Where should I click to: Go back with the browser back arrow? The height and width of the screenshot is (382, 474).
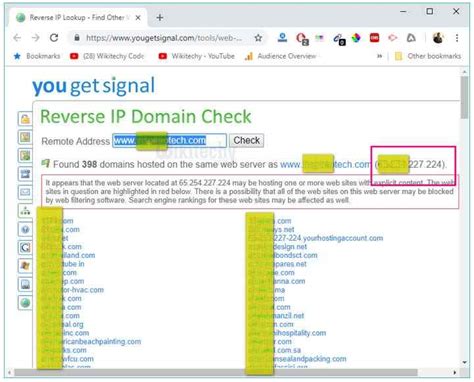(x=17, y=38)
